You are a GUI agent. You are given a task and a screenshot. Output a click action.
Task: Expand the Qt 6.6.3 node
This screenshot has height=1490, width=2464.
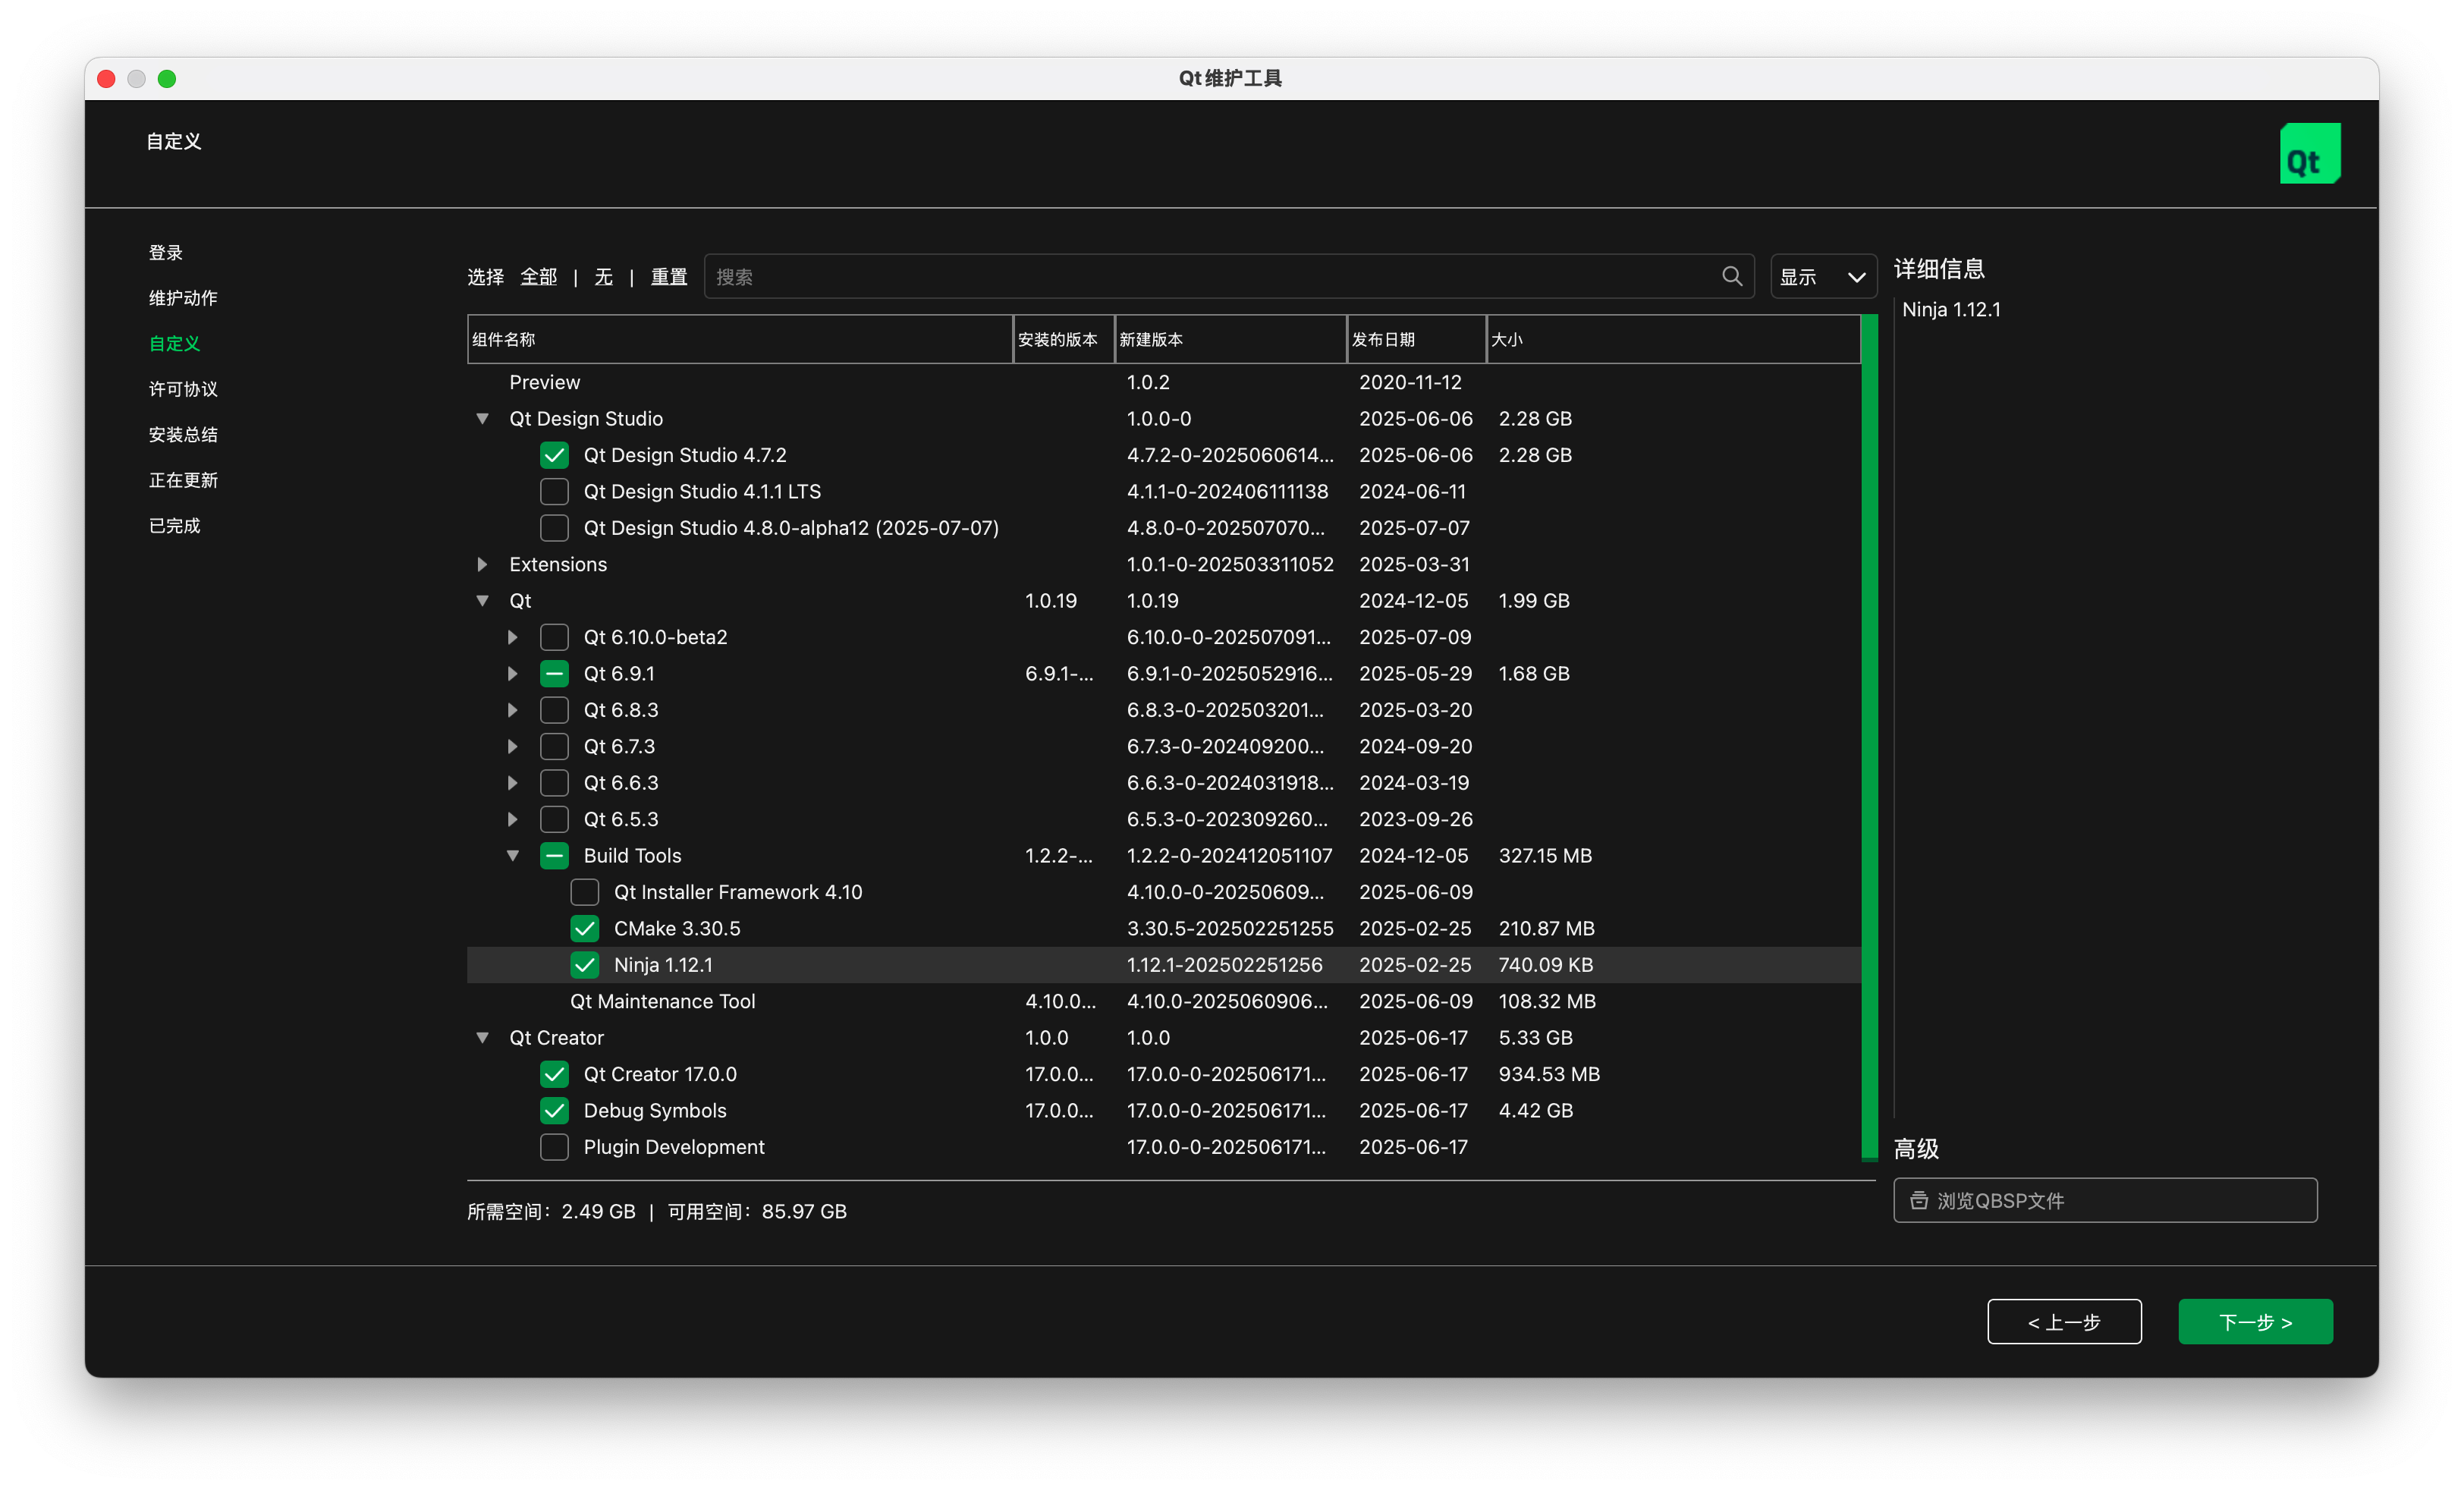coord(512,783)
